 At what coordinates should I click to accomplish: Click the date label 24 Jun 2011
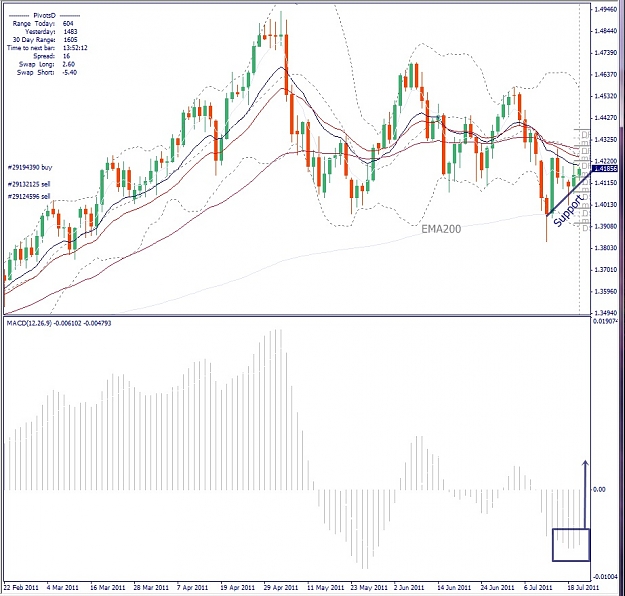coord(497,588)
